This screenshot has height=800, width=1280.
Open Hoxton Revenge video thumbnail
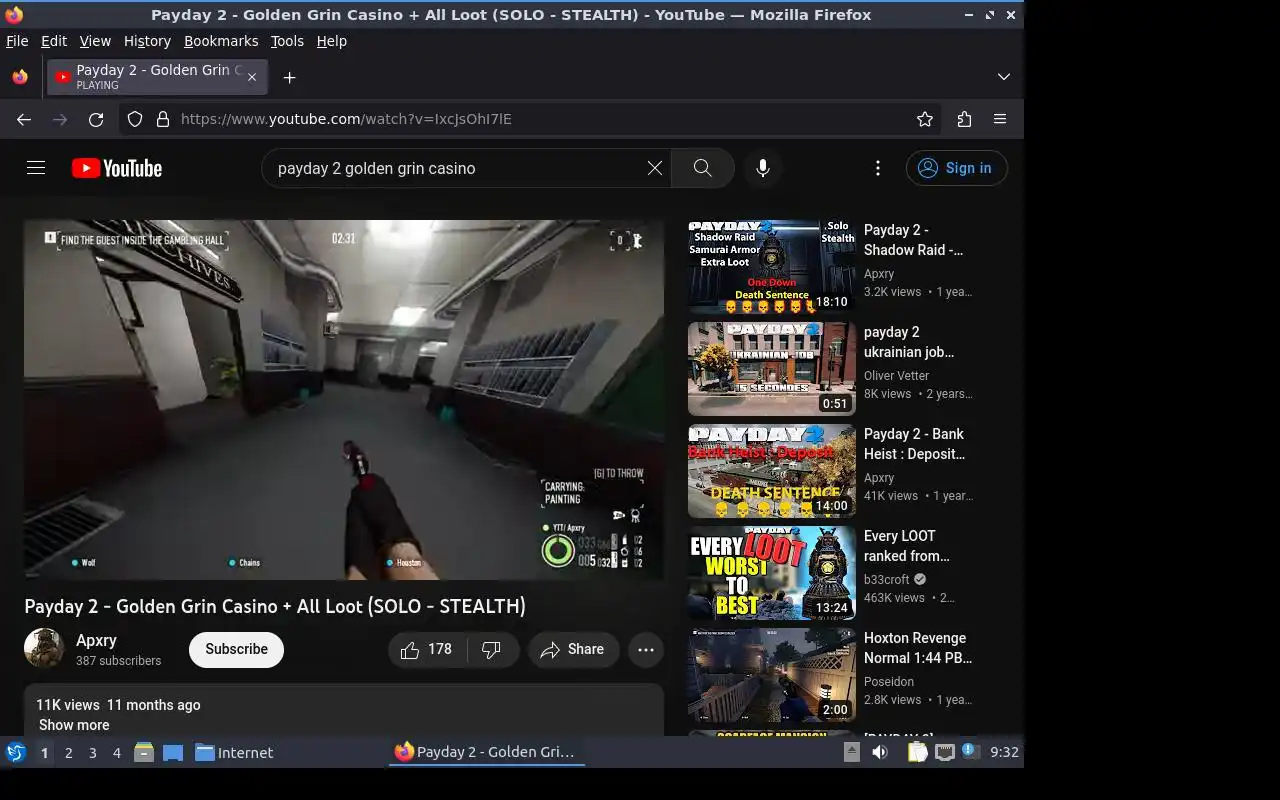pos(772,675)
